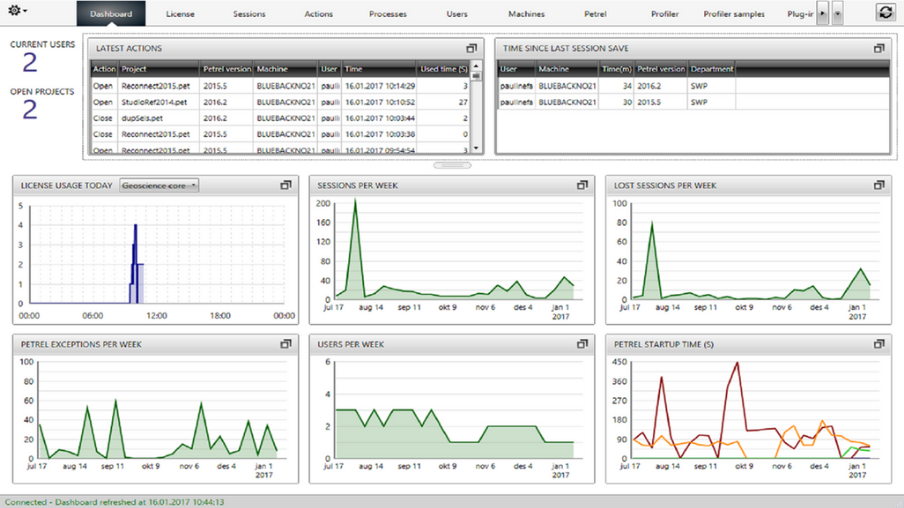Screen dimensions: 904x508
Task: Maximize the License Usage Today chart
Action: coord(286,185)
